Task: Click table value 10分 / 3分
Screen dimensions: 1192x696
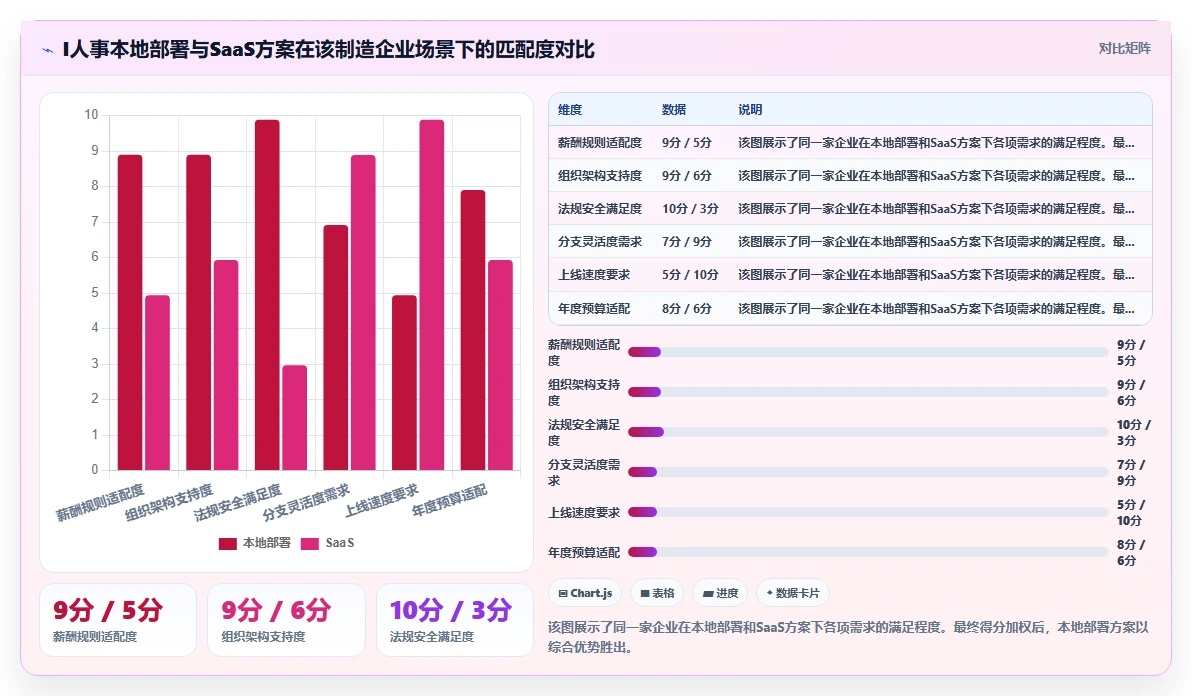Action: click(x=690, y=209)
